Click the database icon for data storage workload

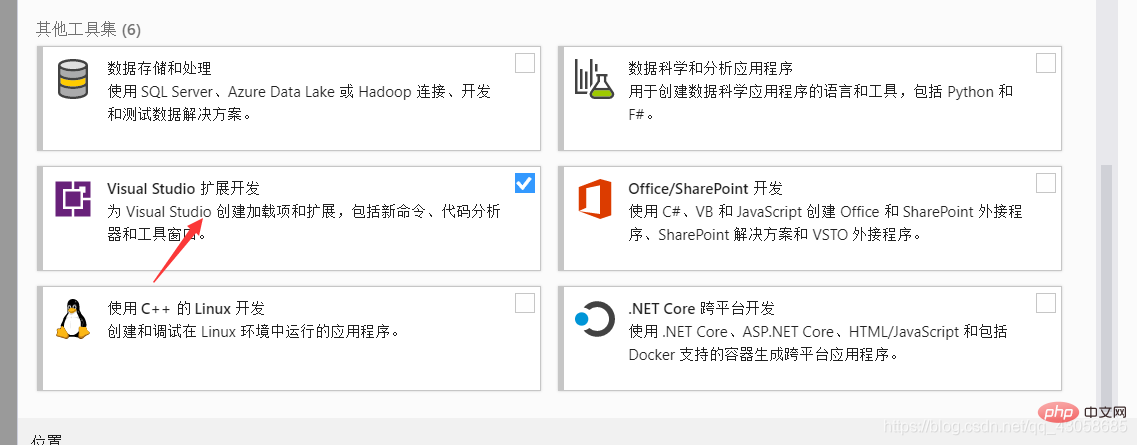point(73,80)
